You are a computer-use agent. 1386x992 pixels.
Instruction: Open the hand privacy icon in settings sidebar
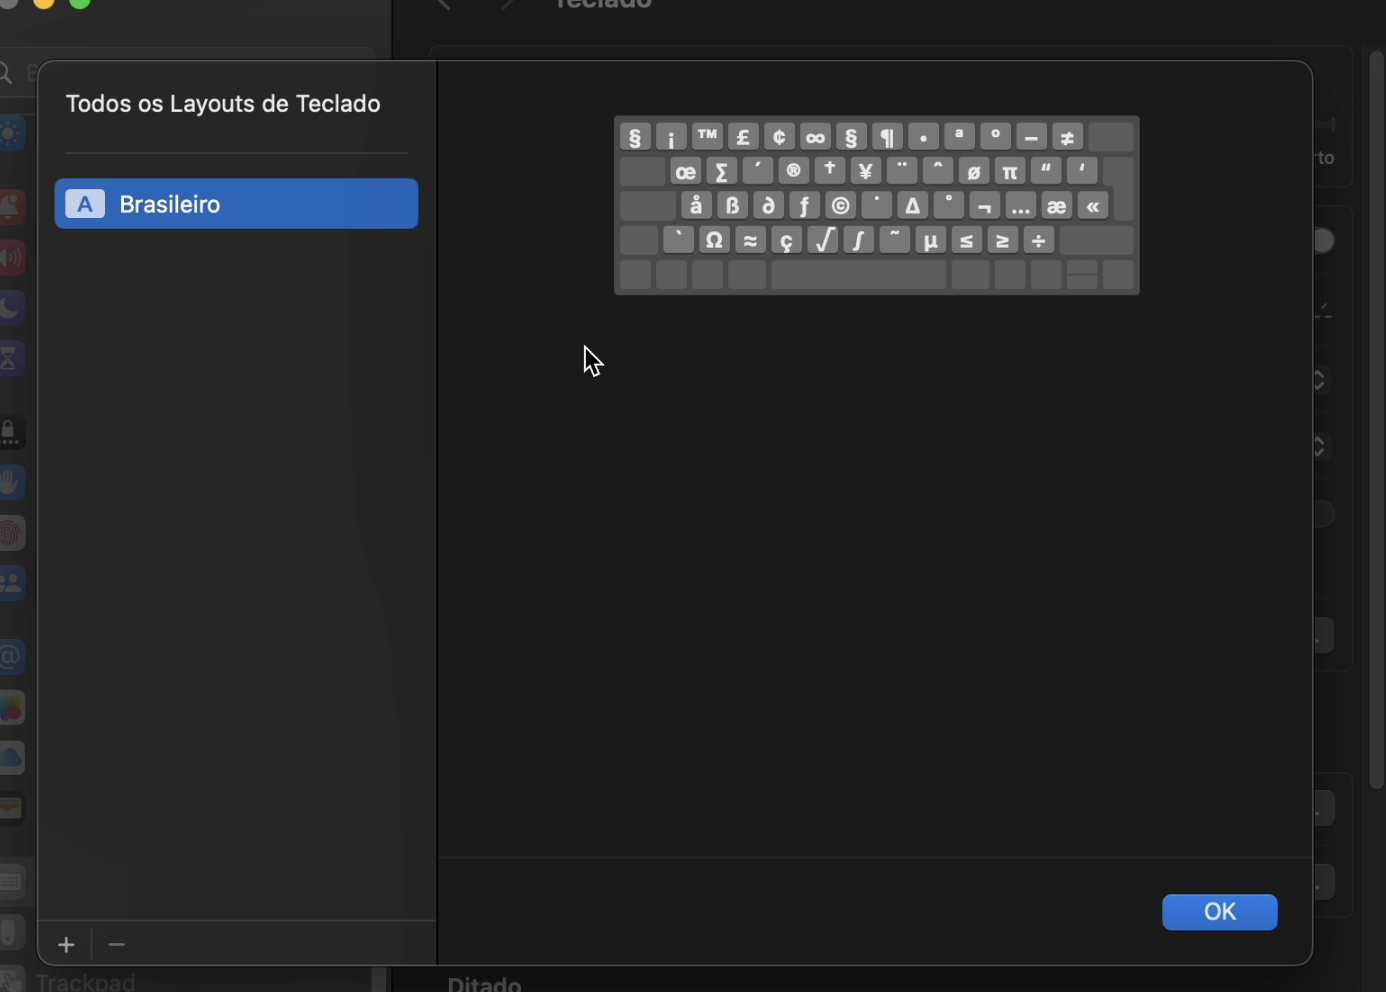(10, 483)
